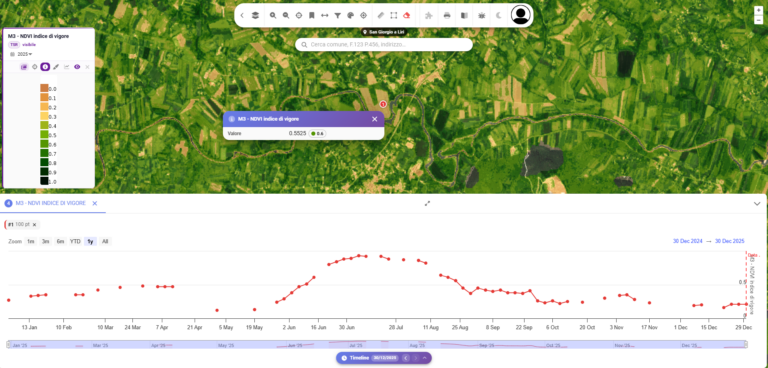The height and width of the screenshot is (368, 768).
Task: Toggle dark mode with the moon icon
Action: coord(499,16)
